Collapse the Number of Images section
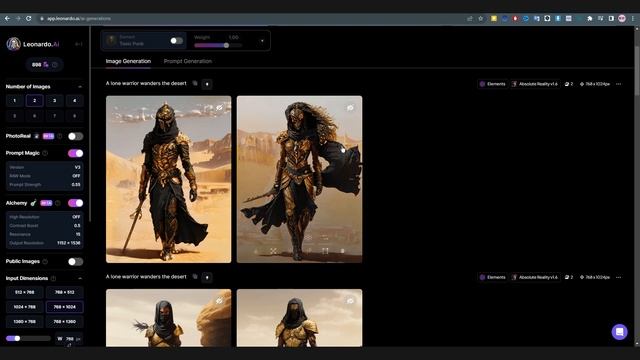 [x=80, y=87]
